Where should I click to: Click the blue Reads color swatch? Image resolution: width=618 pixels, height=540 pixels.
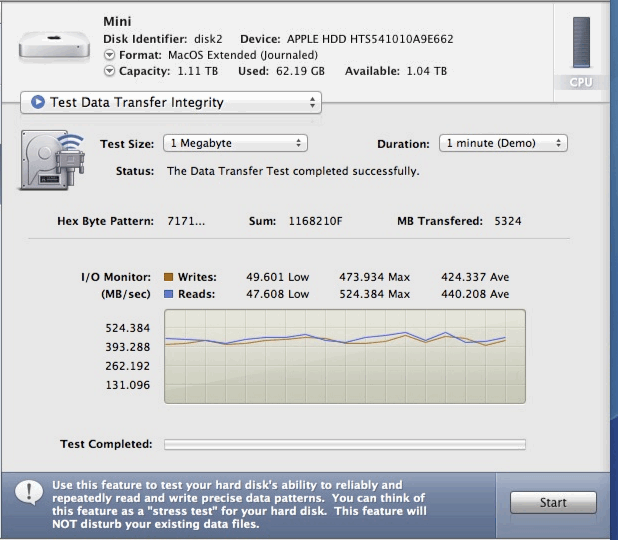coord(168,294)
